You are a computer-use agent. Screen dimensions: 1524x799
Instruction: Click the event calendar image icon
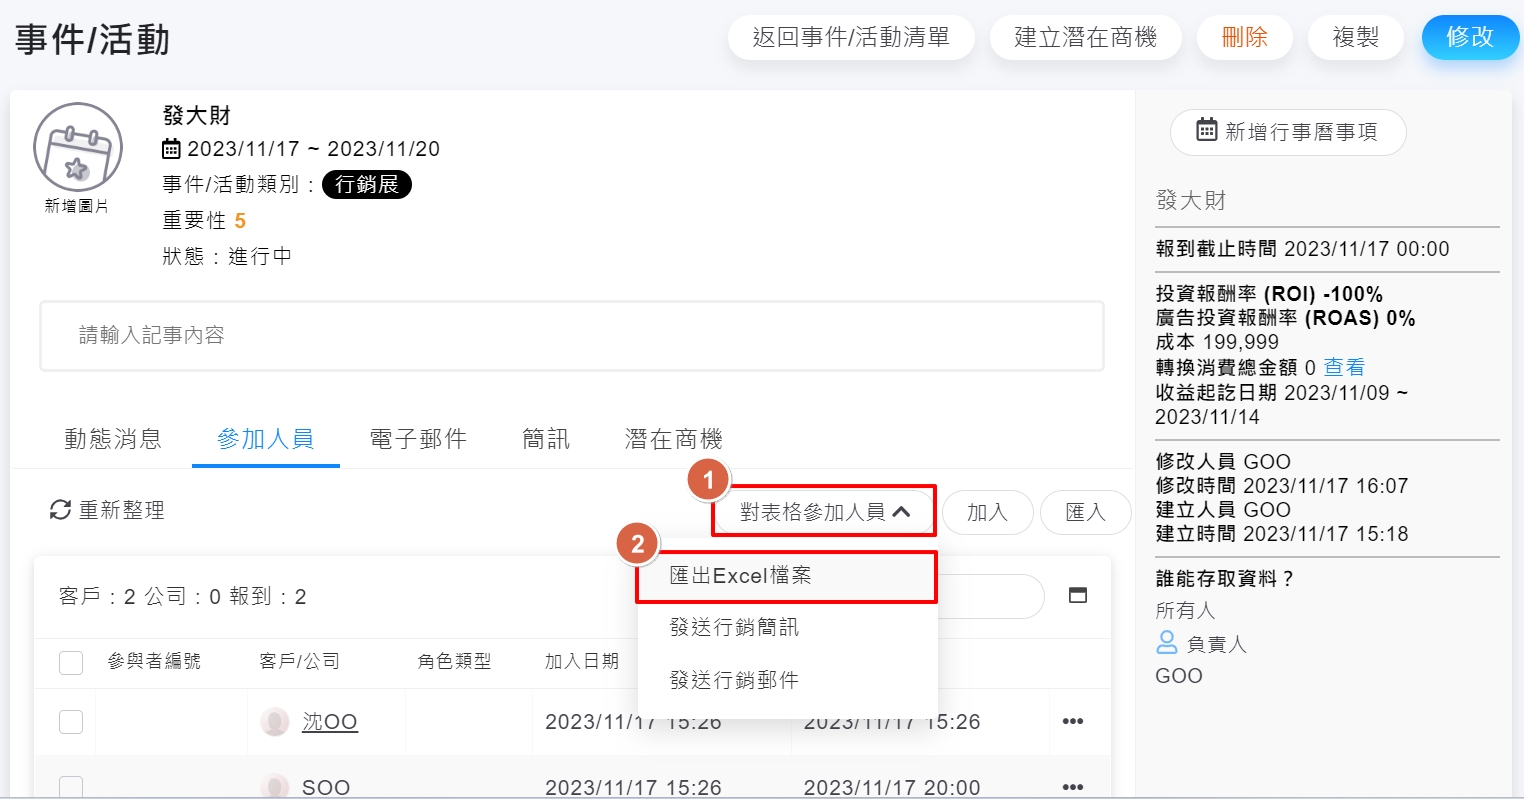click(x=77, y=147)
